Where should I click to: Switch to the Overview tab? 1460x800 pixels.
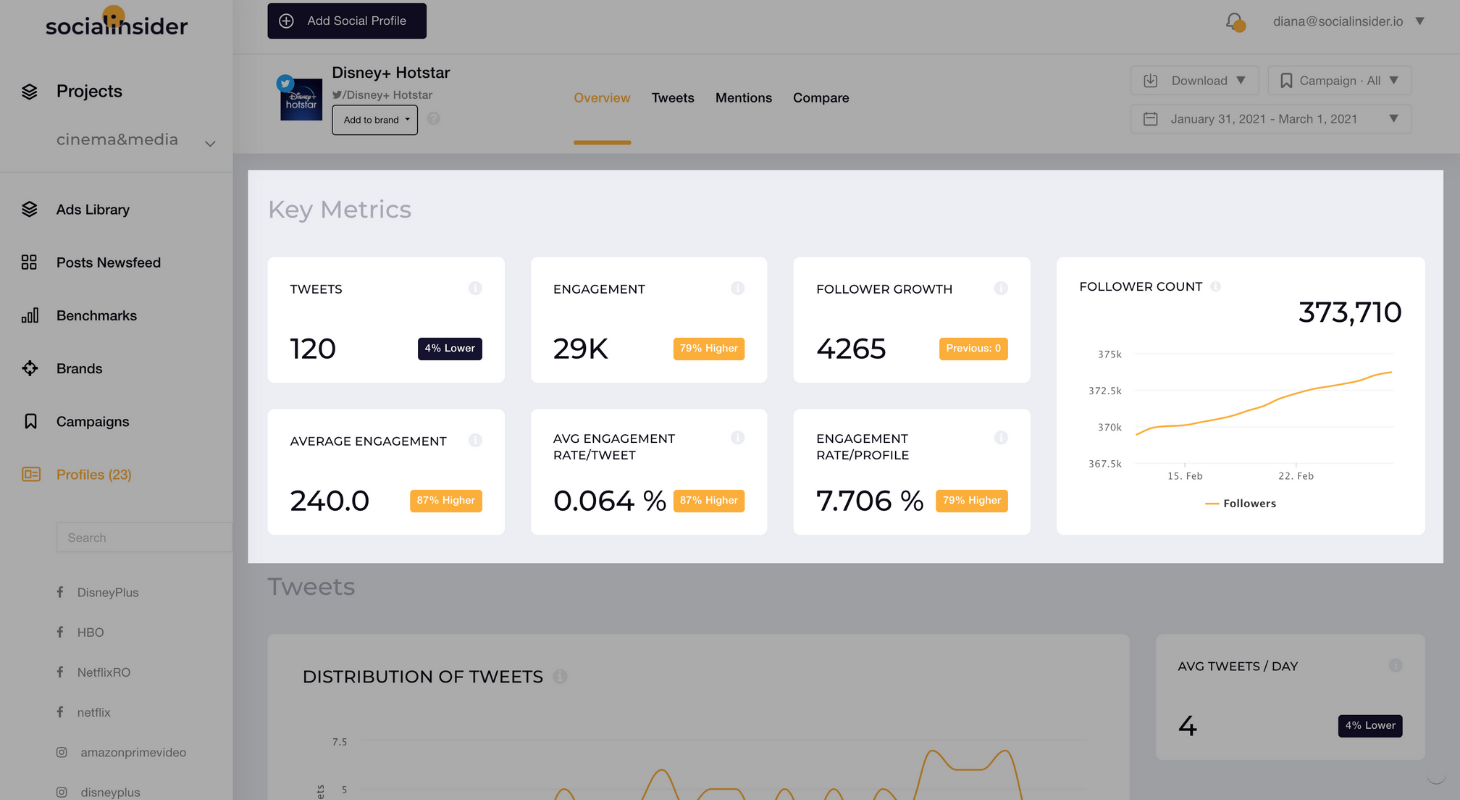602,98
